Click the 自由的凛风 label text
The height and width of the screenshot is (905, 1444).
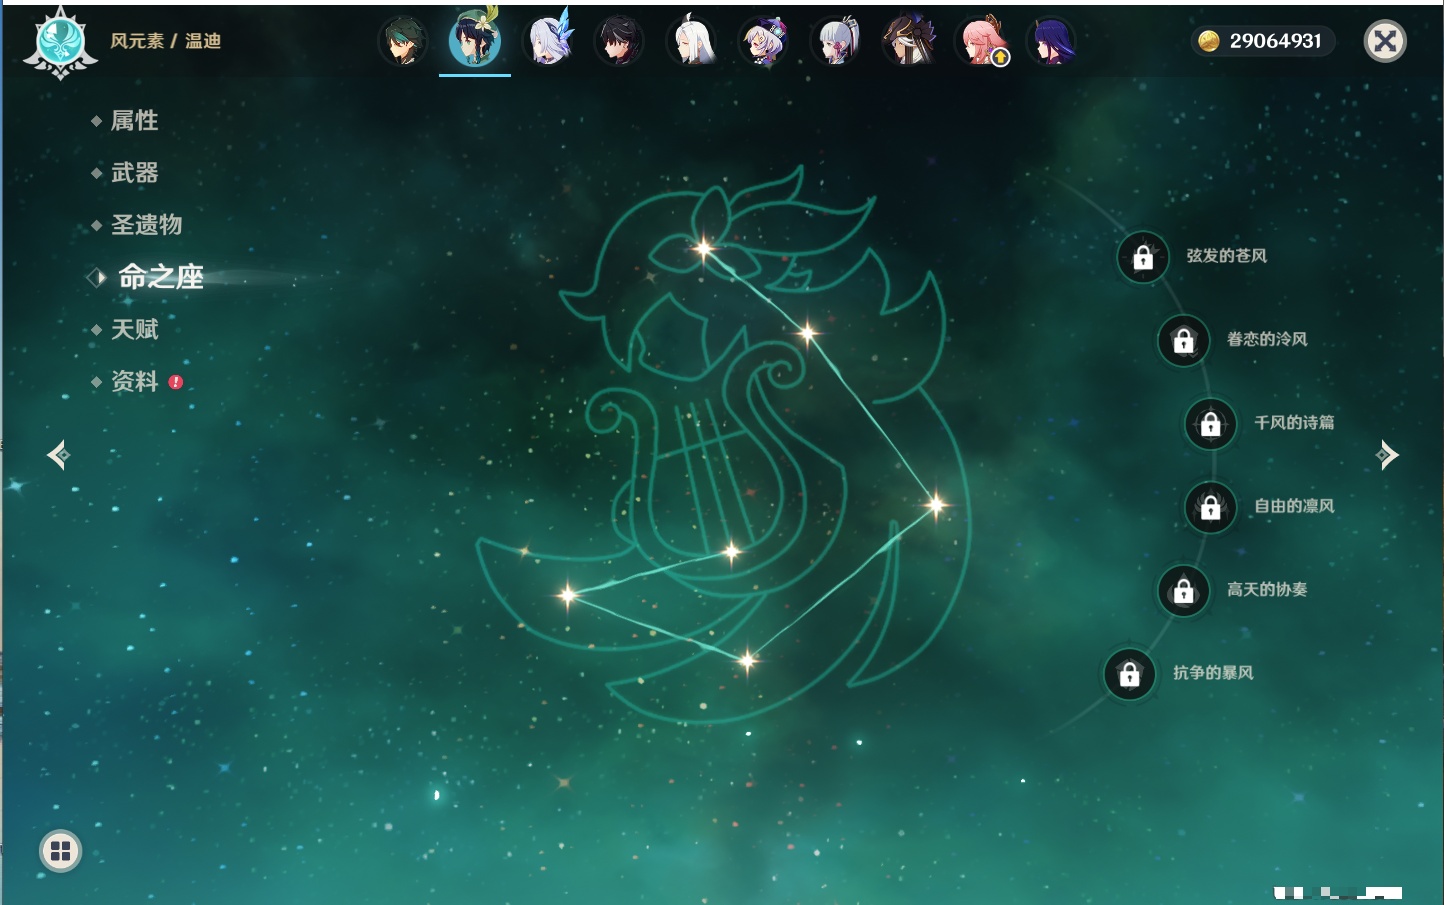click(1294, 506)
